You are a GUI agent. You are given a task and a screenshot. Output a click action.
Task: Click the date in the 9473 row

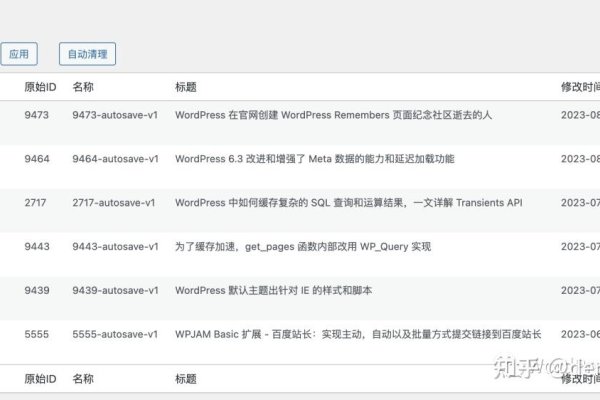point(580,115)
